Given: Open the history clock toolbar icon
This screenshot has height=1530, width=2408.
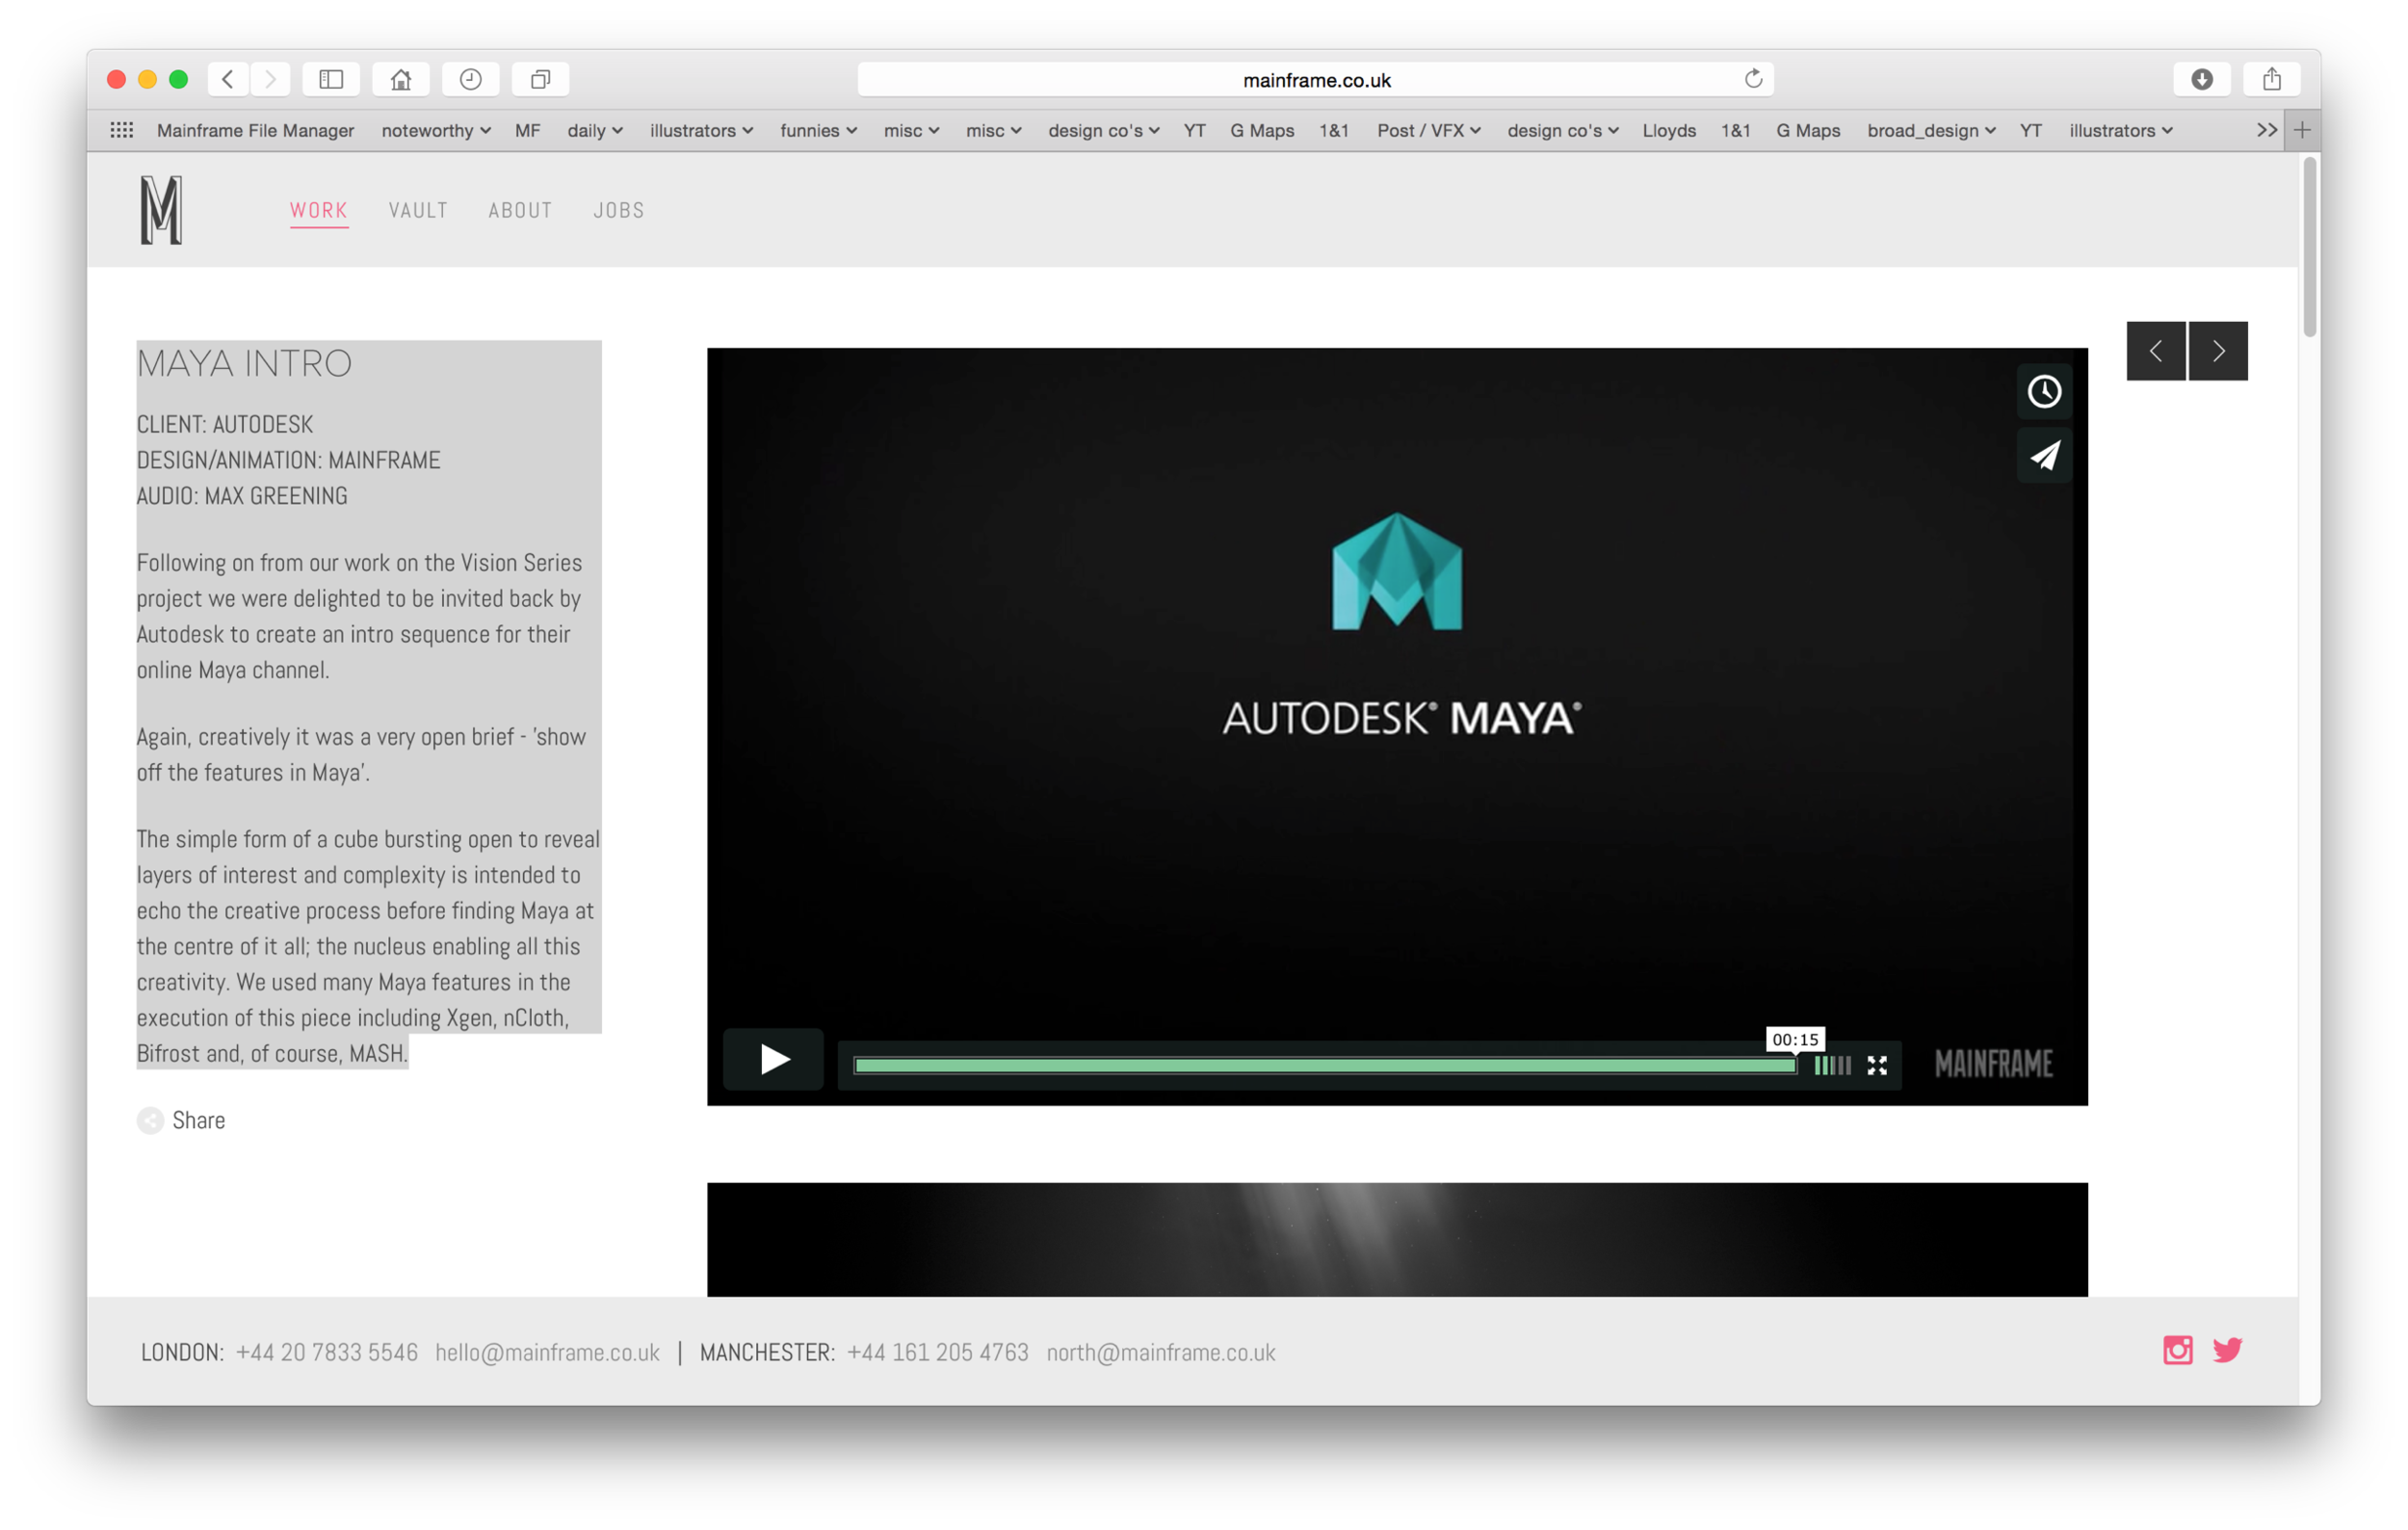Looking at the screenshot, I should (x=471, y=79).
